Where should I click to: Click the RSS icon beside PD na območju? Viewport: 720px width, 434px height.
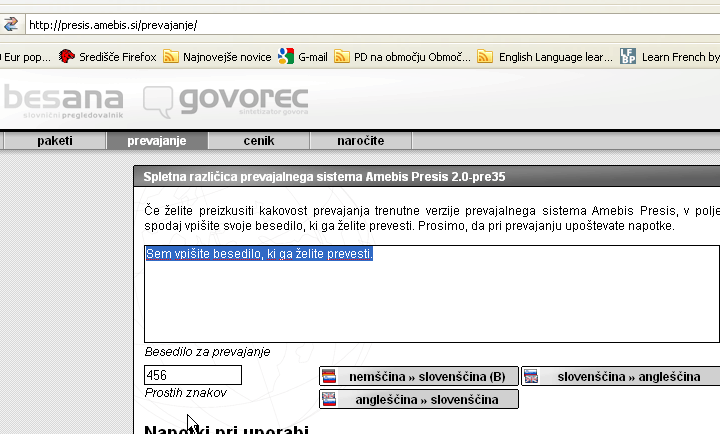click(342, 56)
